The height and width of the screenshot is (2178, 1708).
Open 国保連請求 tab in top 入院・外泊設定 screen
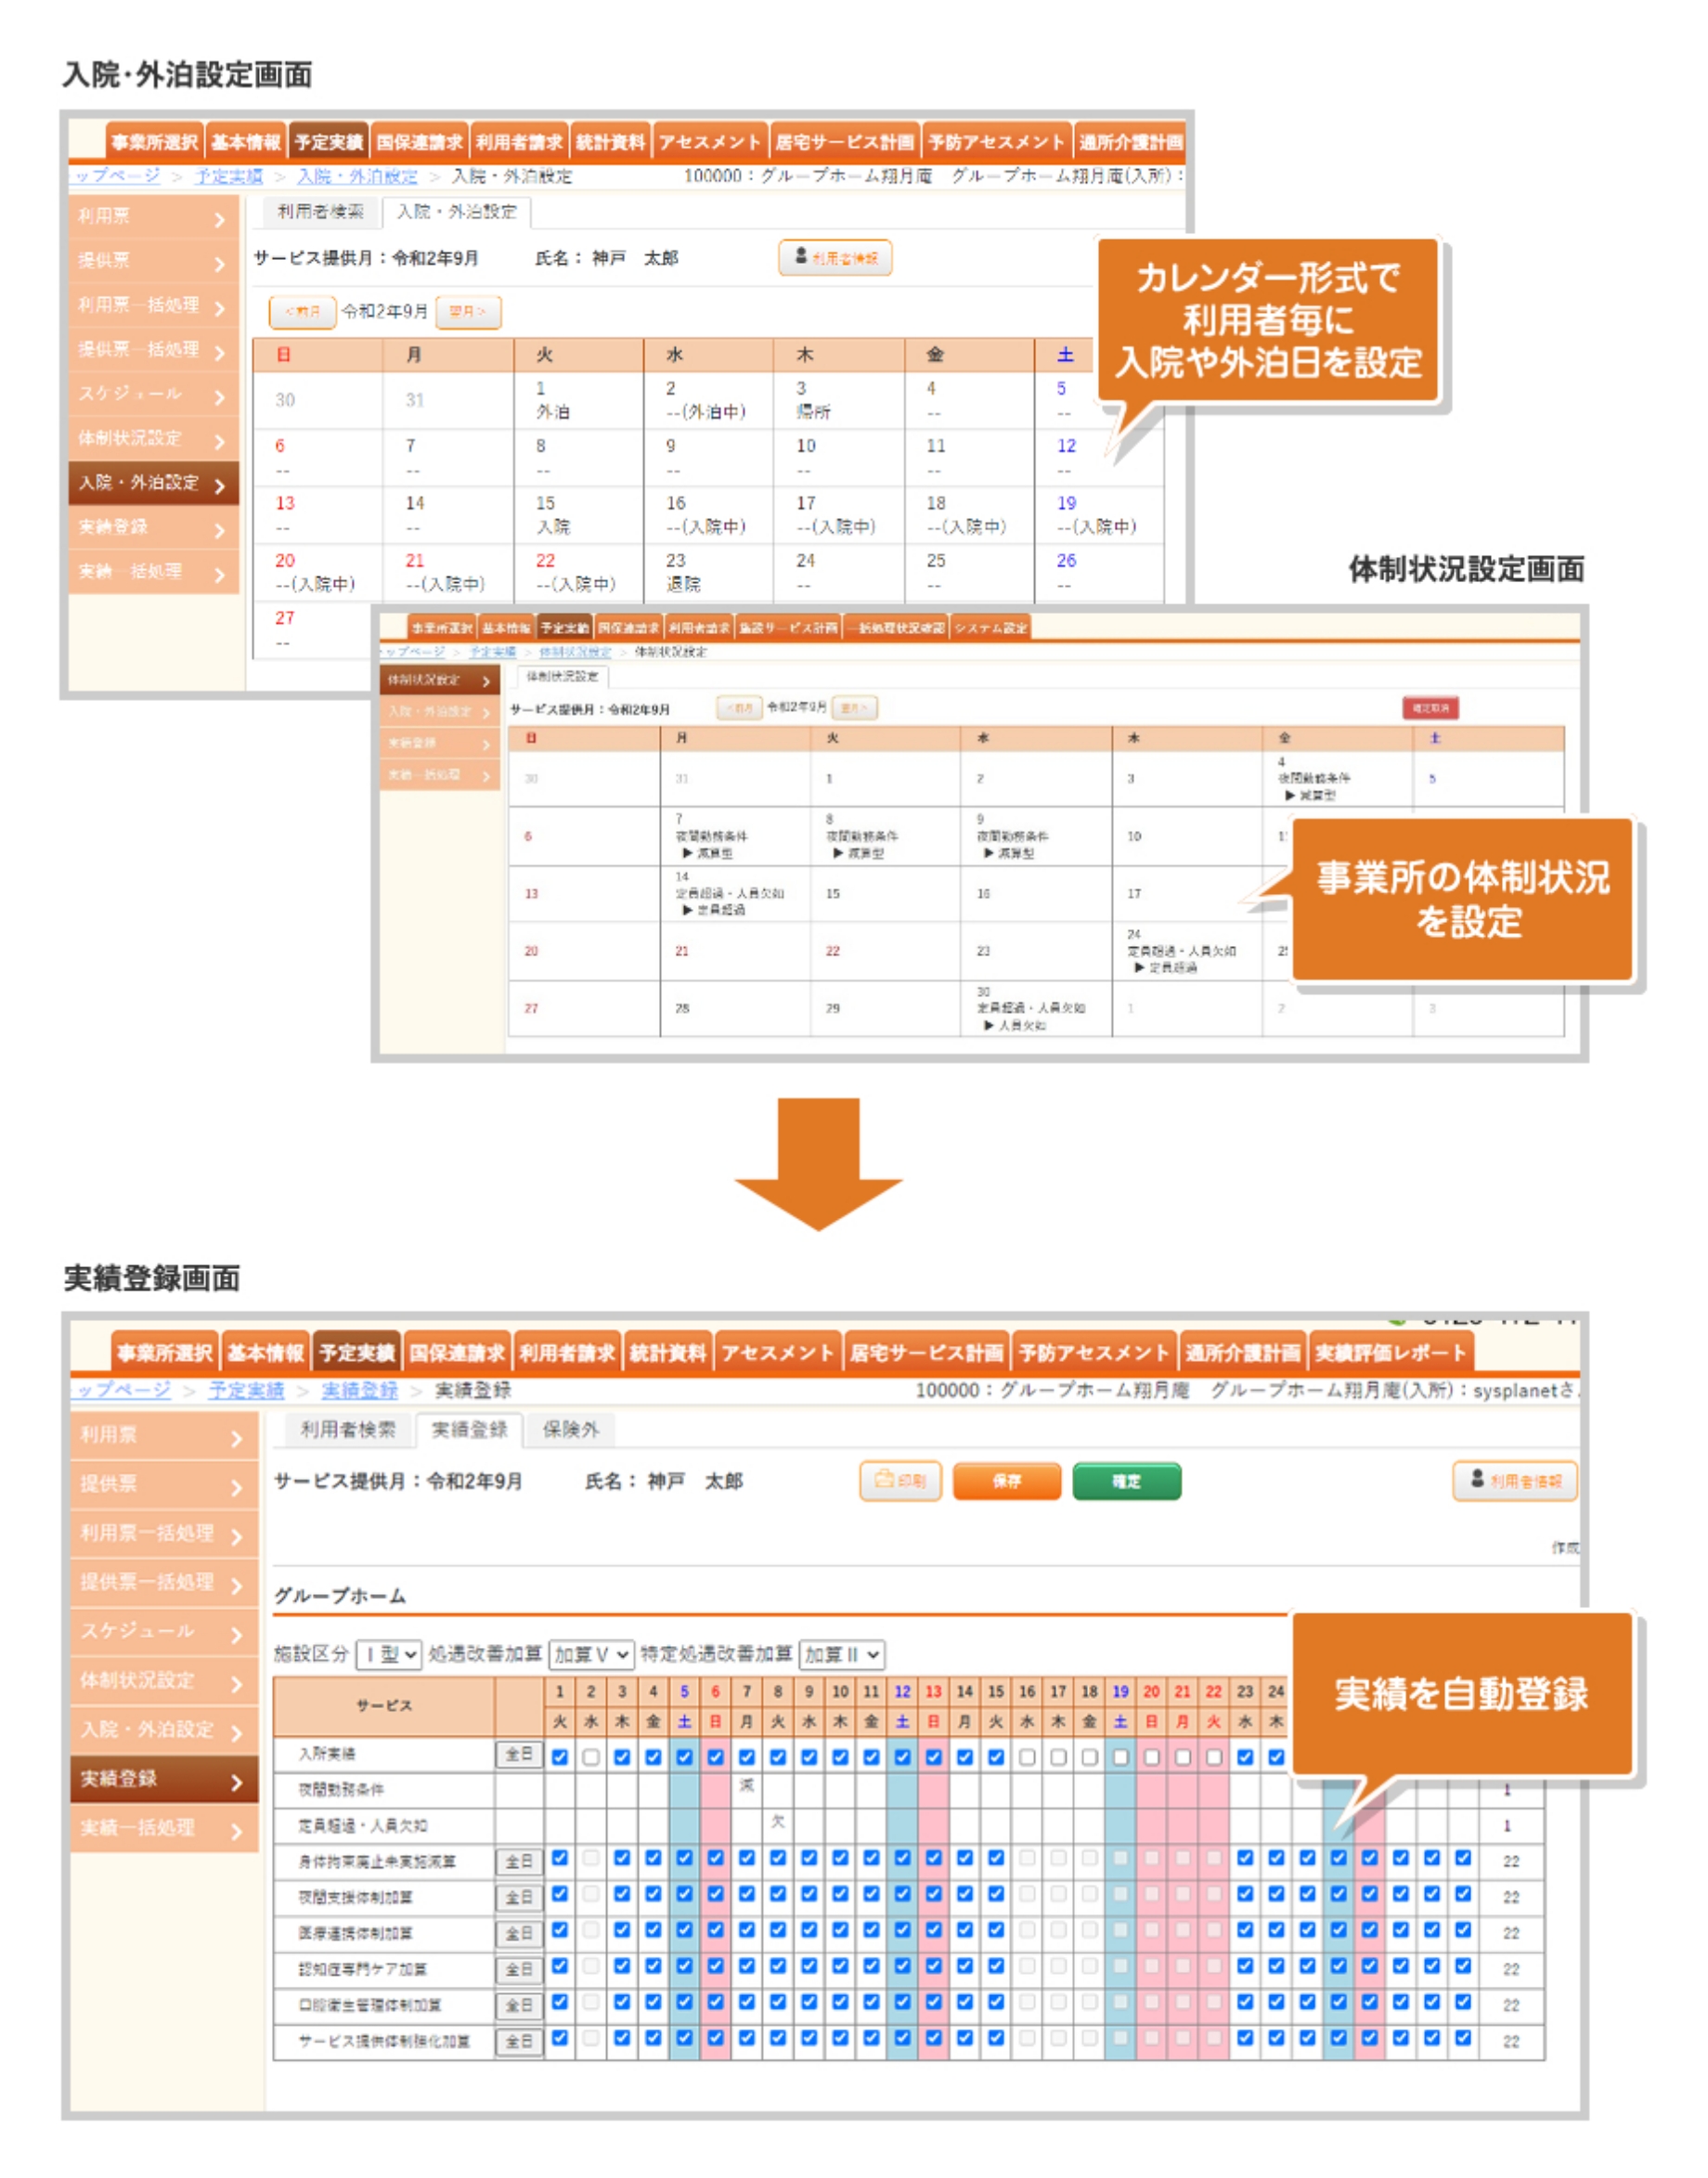(x=419, y=142)
